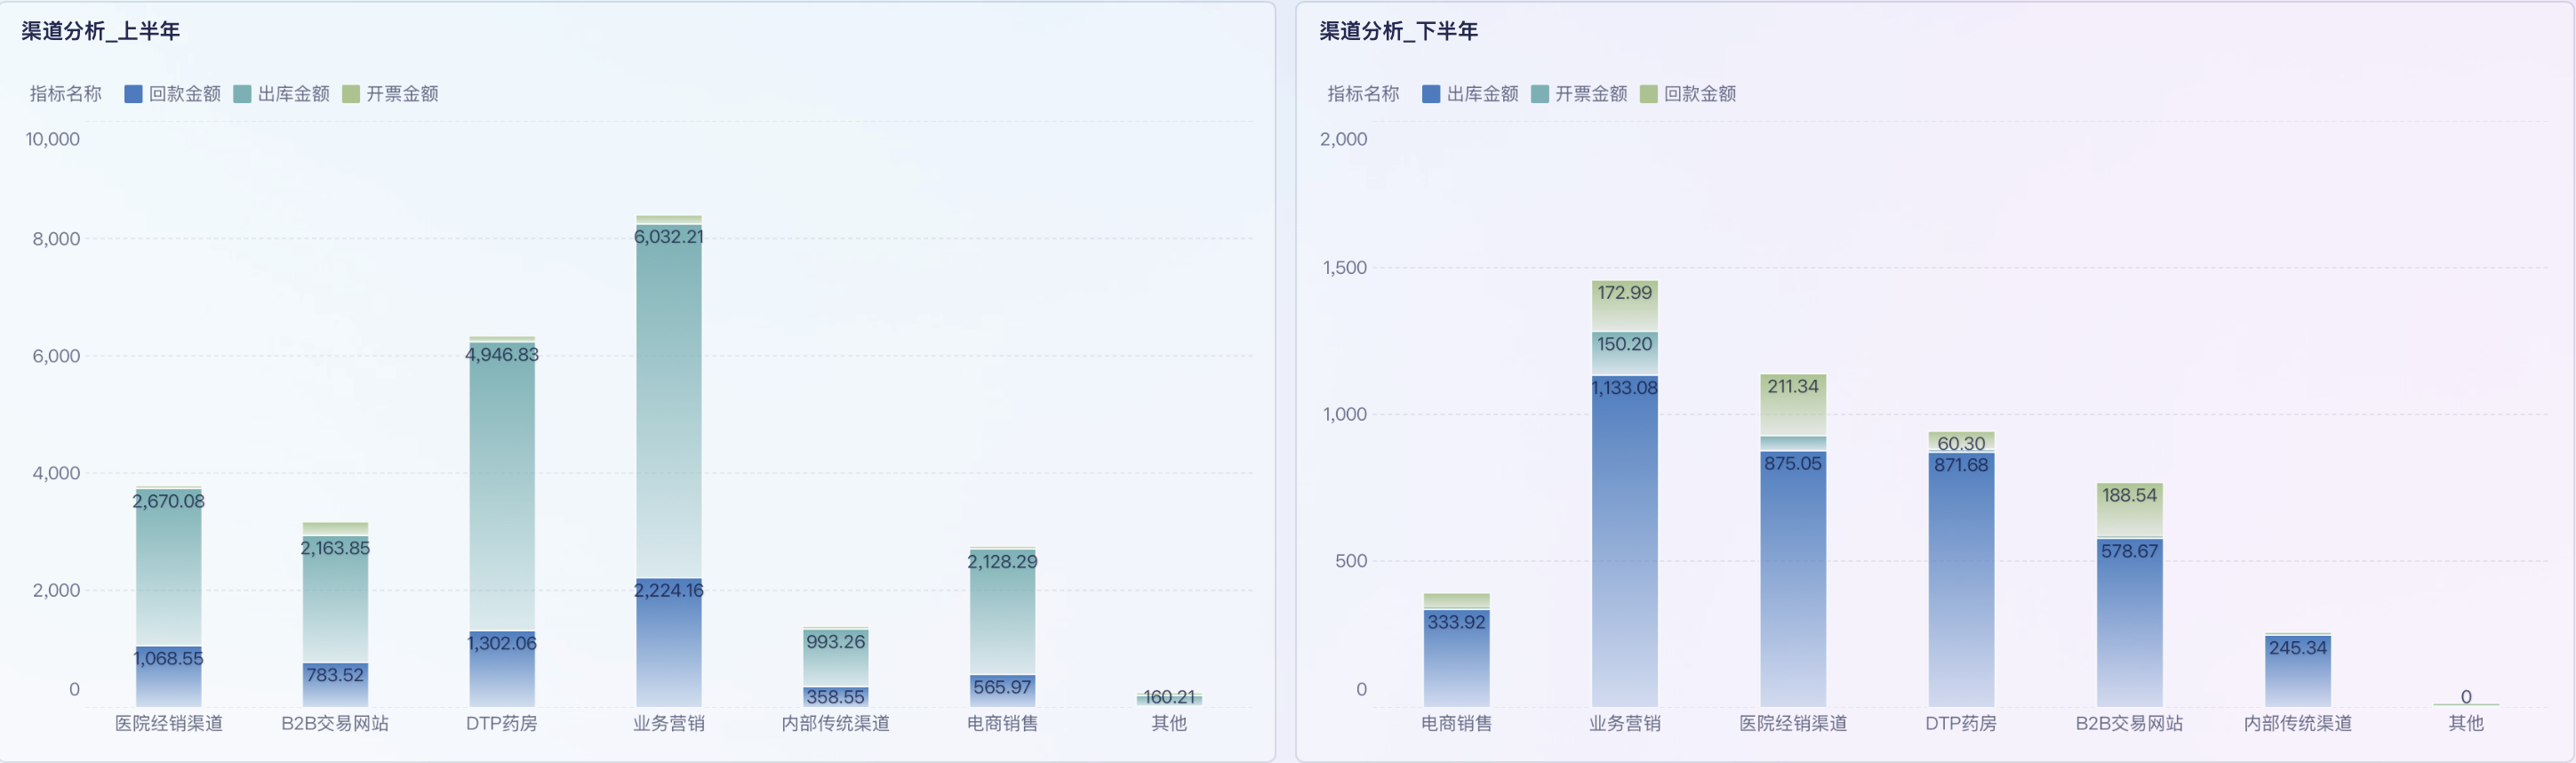Click the 2,670.08 segment of 医院经销渠道 bar

169,568
